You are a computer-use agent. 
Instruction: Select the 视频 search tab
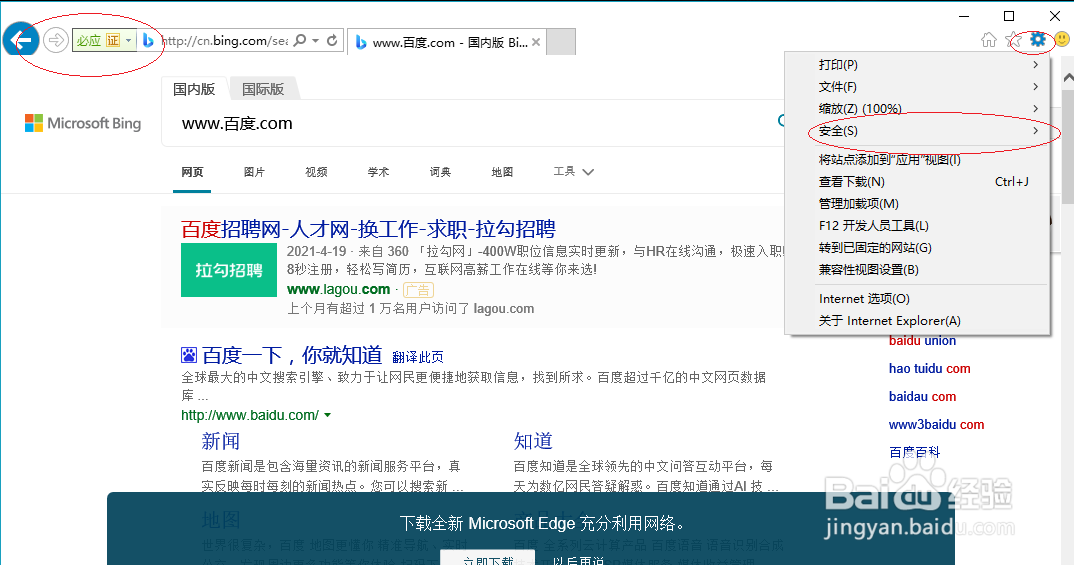point(316,172)
